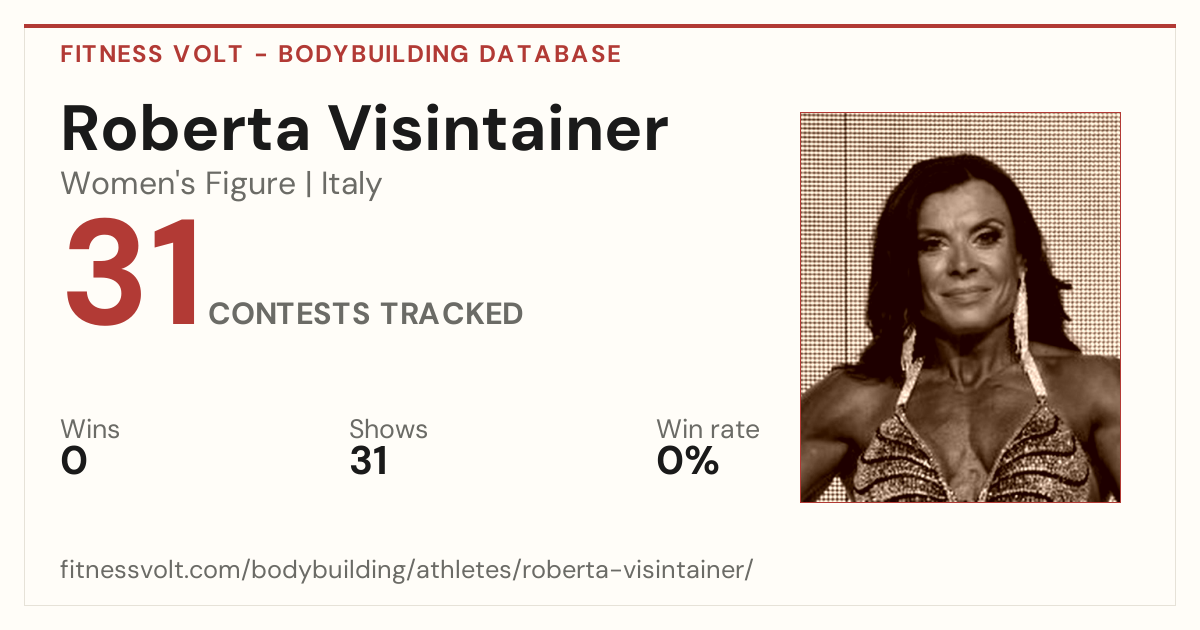The width and height of the screenshot is (1200, 630).
Task: Open the fitnessvolt.com athlete URL link
Action: 406,571
